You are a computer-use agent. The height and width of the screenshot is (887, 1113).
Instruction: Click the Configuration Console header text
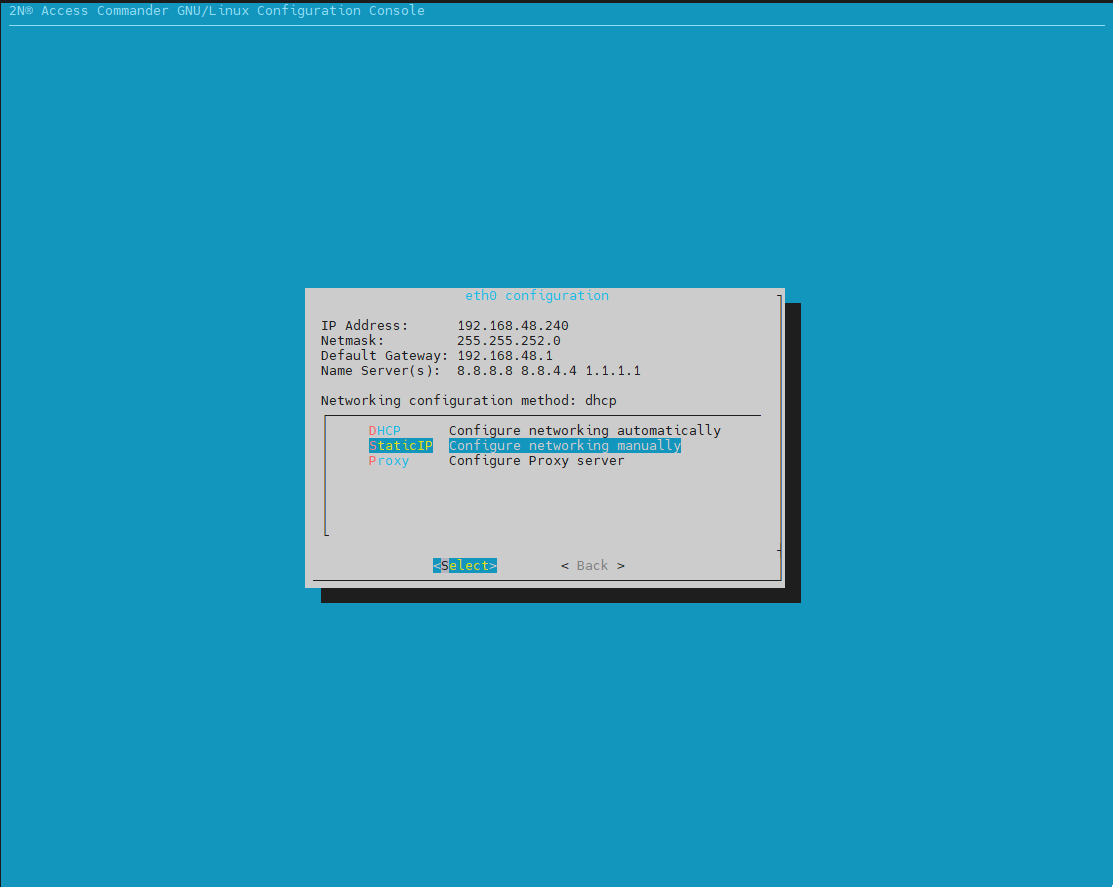coord(217,11)
